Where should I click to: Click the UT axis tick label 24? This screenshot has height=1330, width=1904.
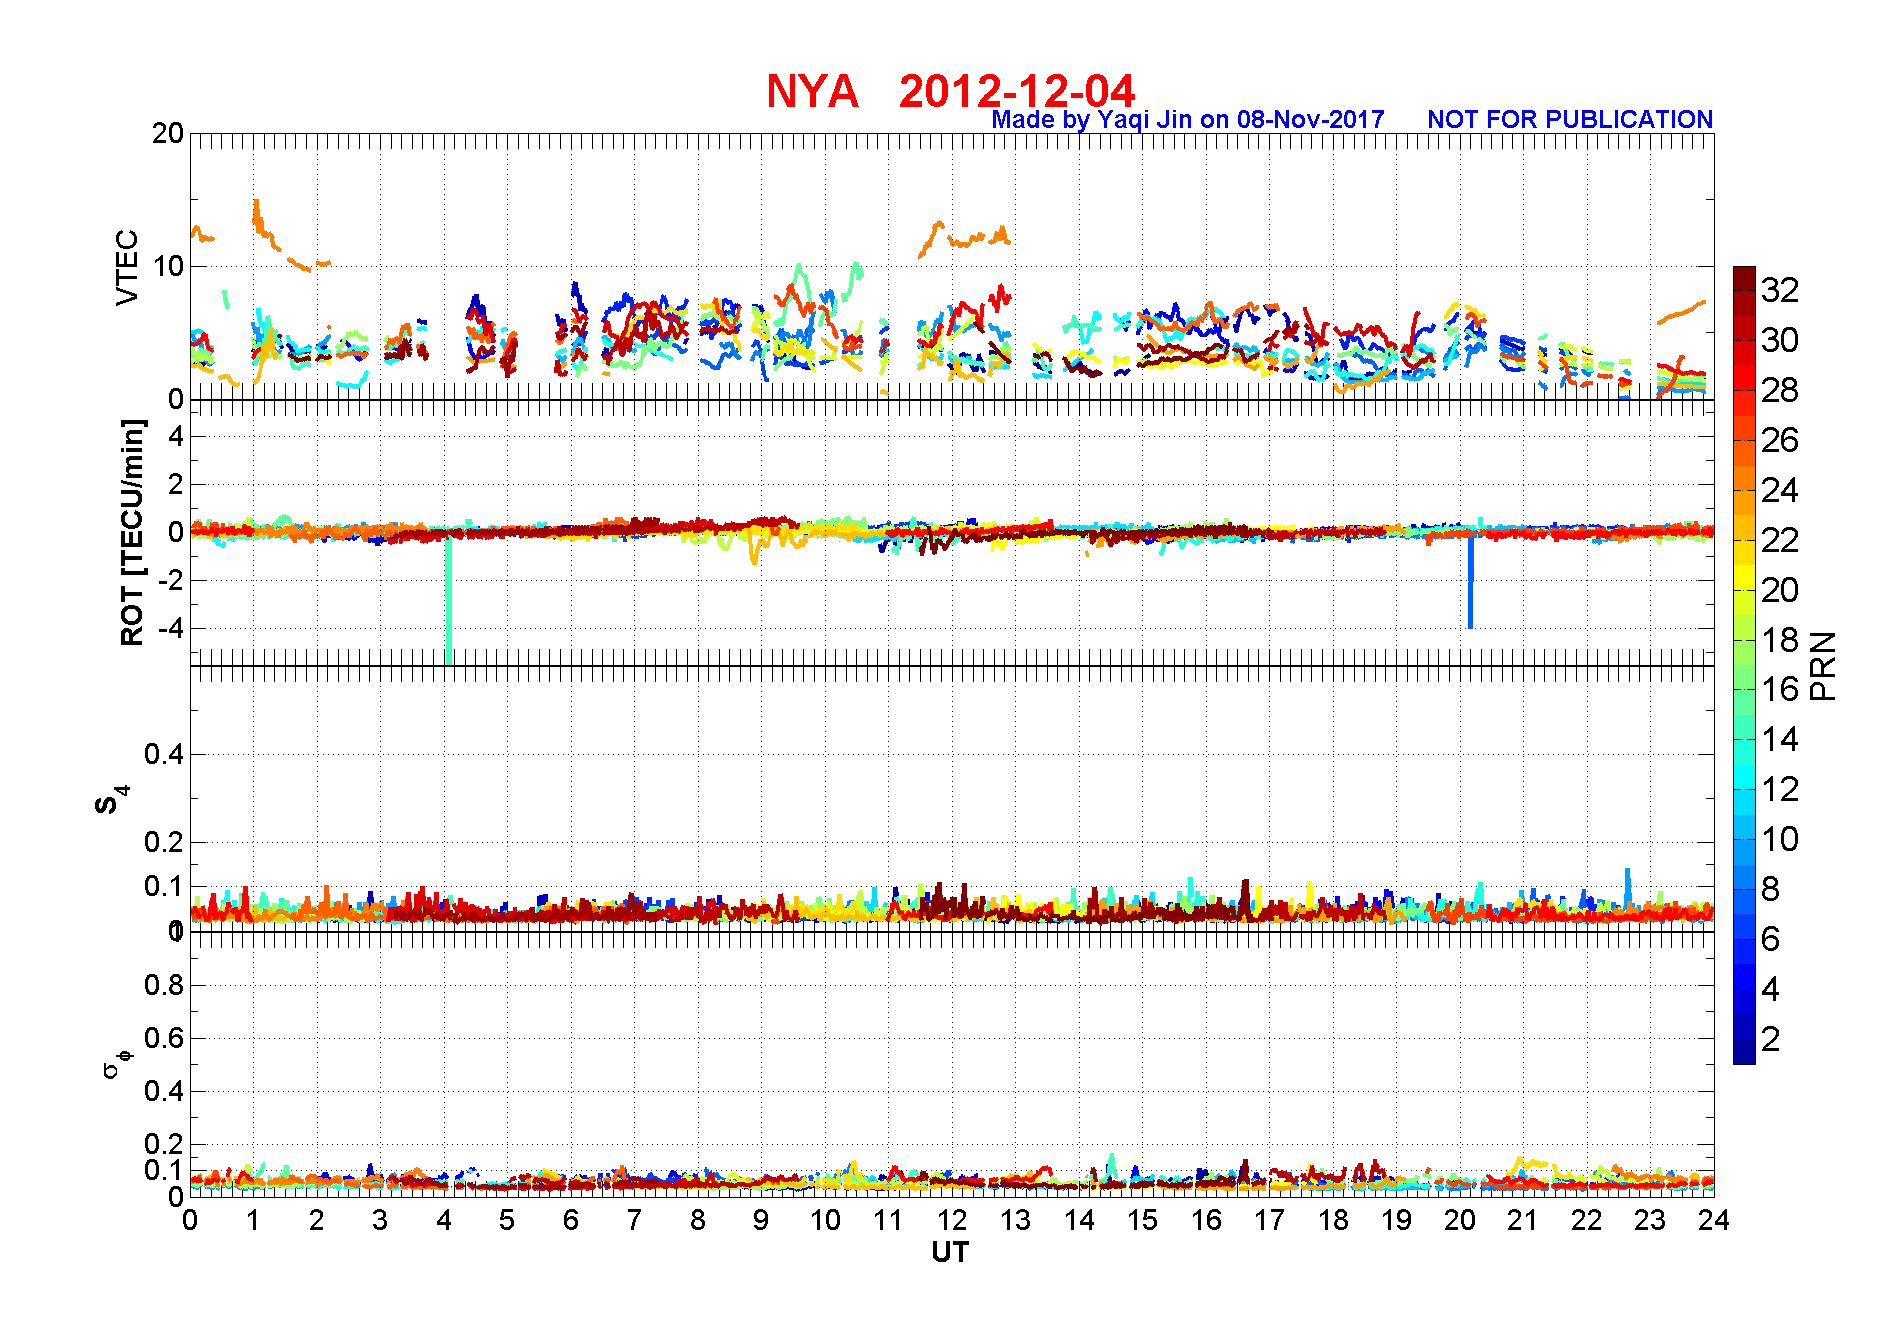pos(1714,1220)
